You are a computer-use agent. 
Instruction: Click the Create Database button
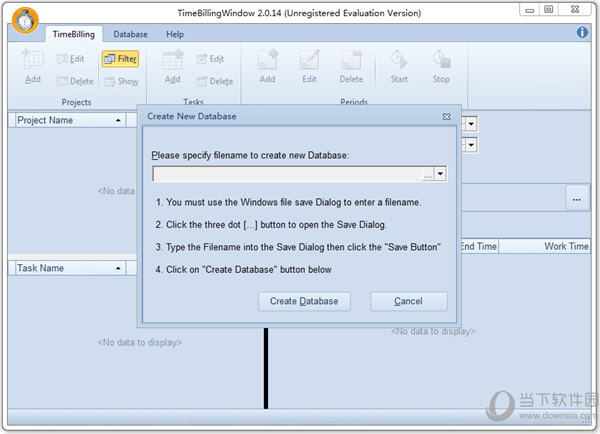pos(304,302)
